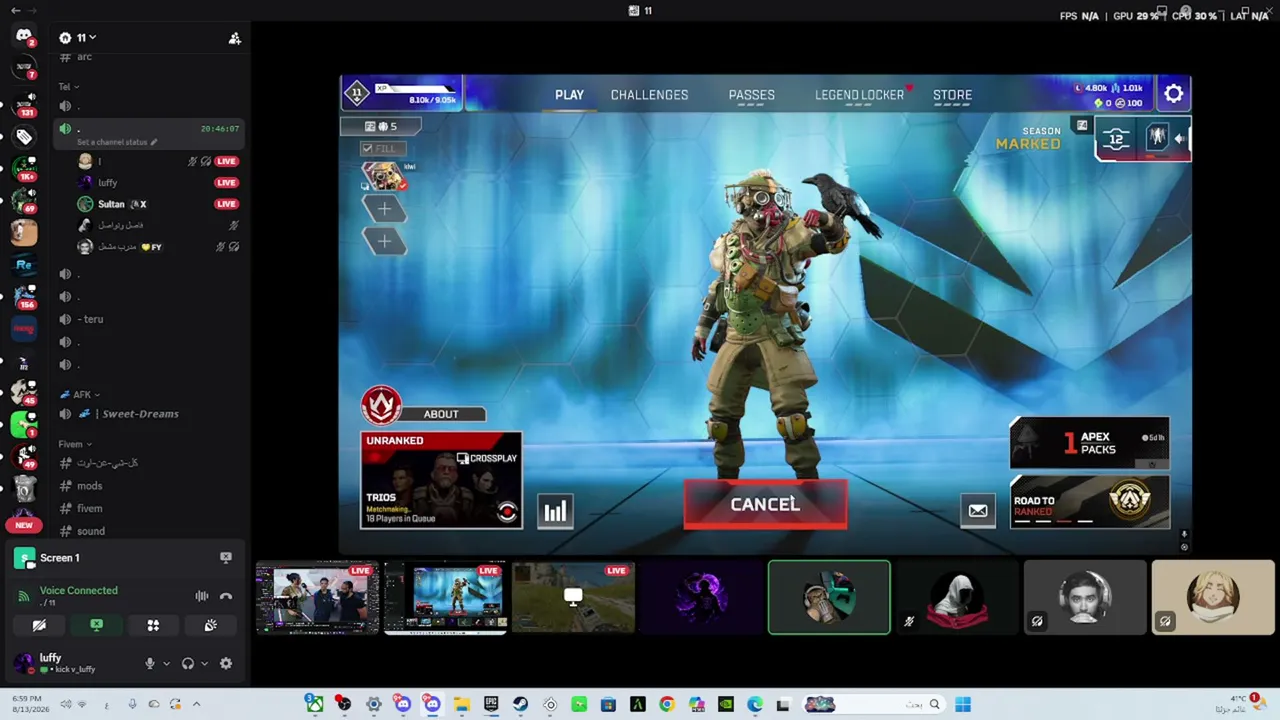Open the Passes tab
Viewport: 1280px width, 720px height.
coord(752,95)
